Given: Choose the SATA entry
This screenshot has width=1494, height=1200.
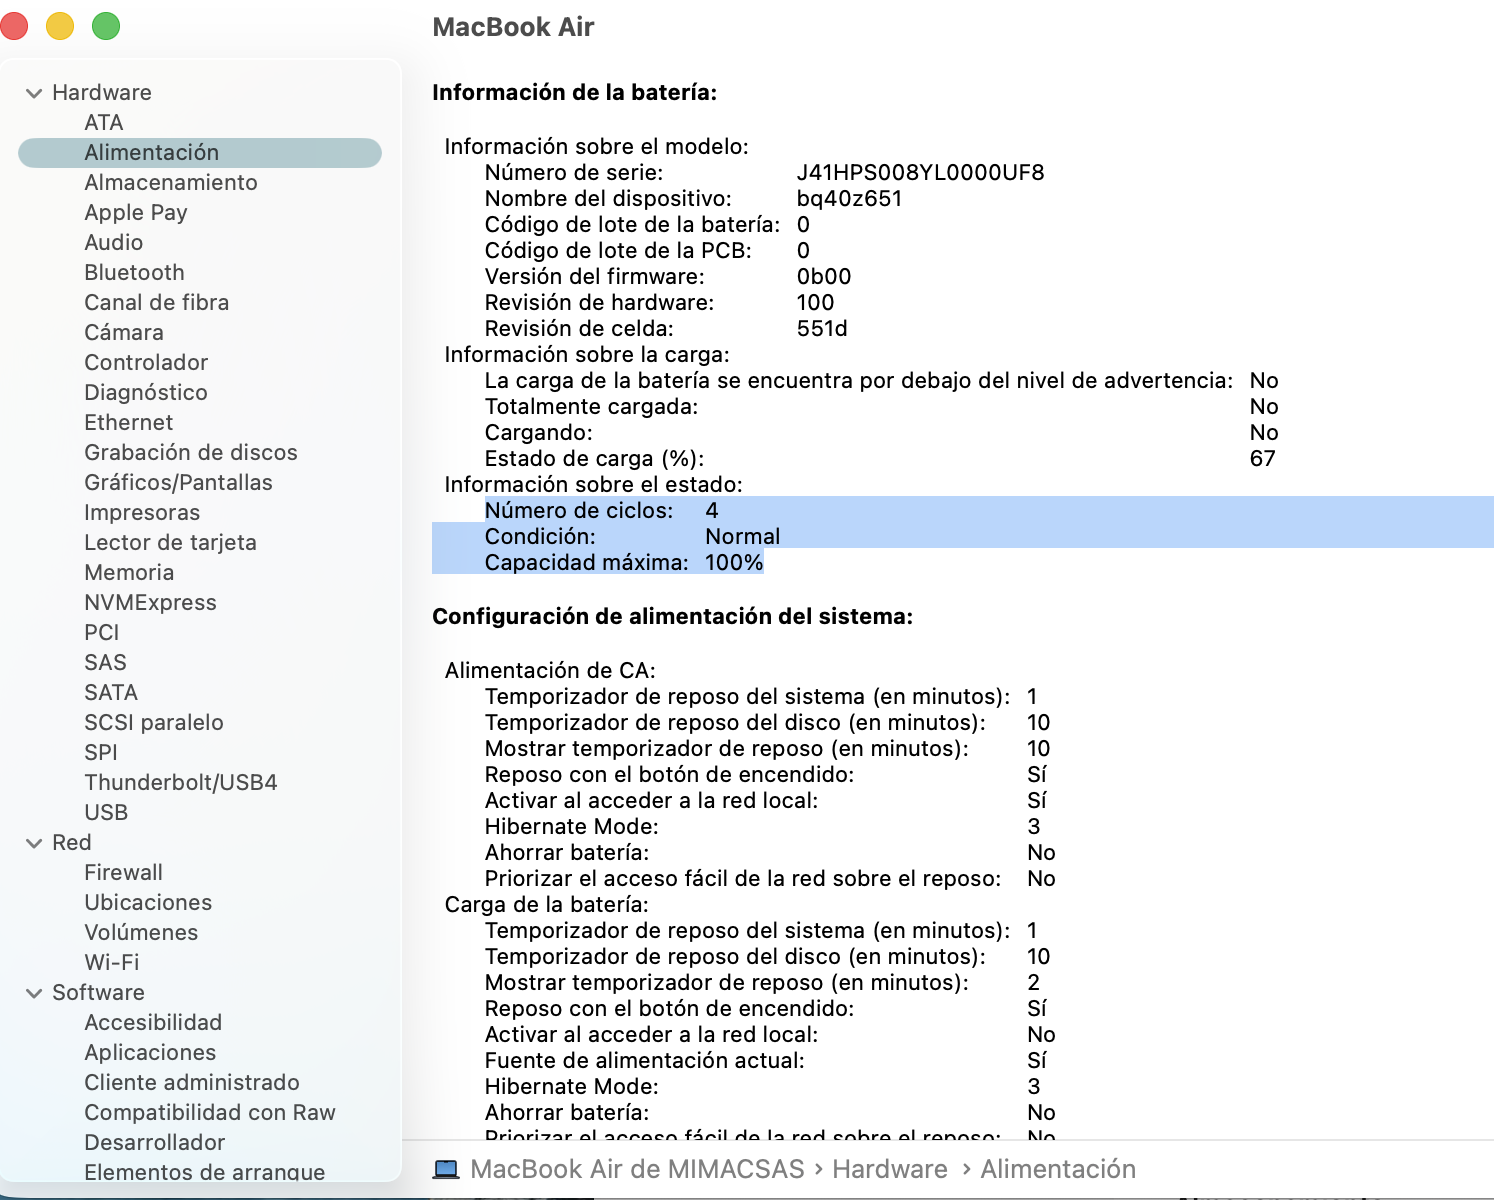Looking at the screenshot, I should tap(111, 692).
